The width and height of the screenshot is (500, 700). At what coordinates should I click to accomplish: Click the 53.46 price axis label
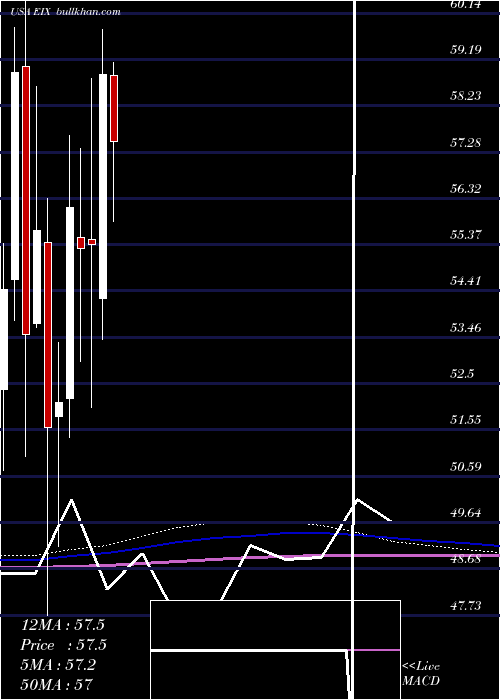click(465, 328)
